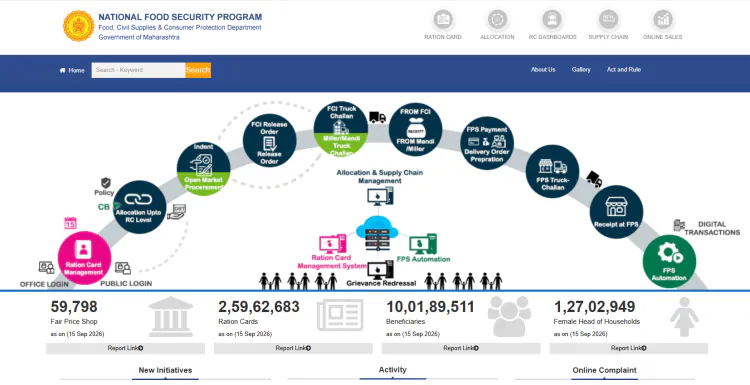Image resolution: width=750 pixels, height=385 pixels.
Task: Click the hand holding DBT icon
Action: [x=176, y=212]
